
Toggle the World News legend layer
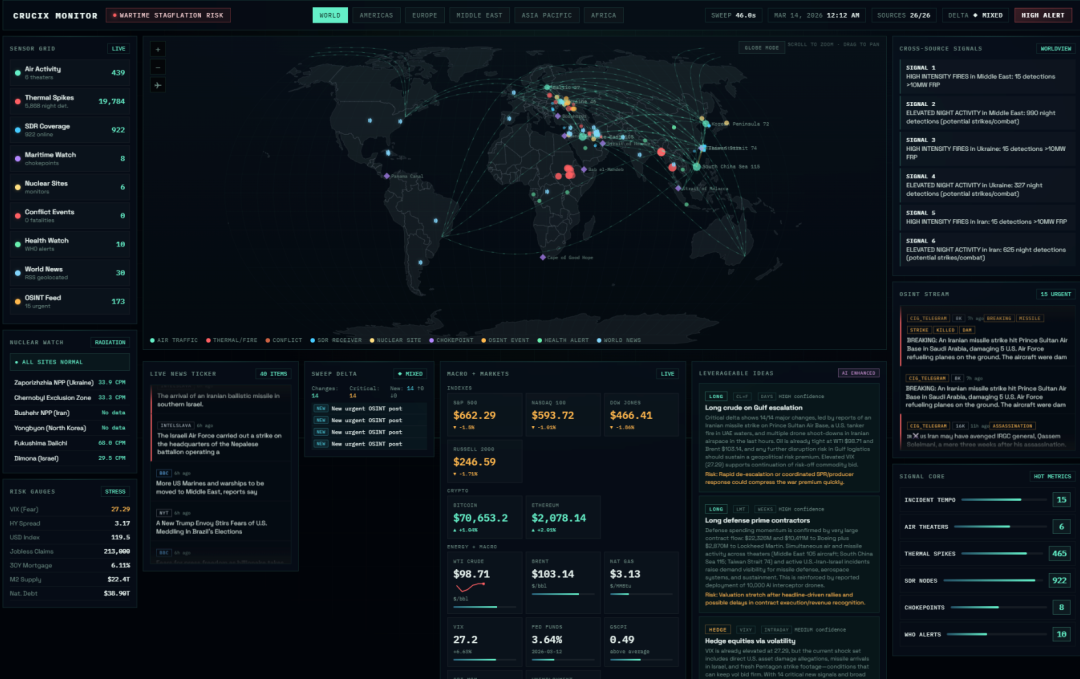619,340
